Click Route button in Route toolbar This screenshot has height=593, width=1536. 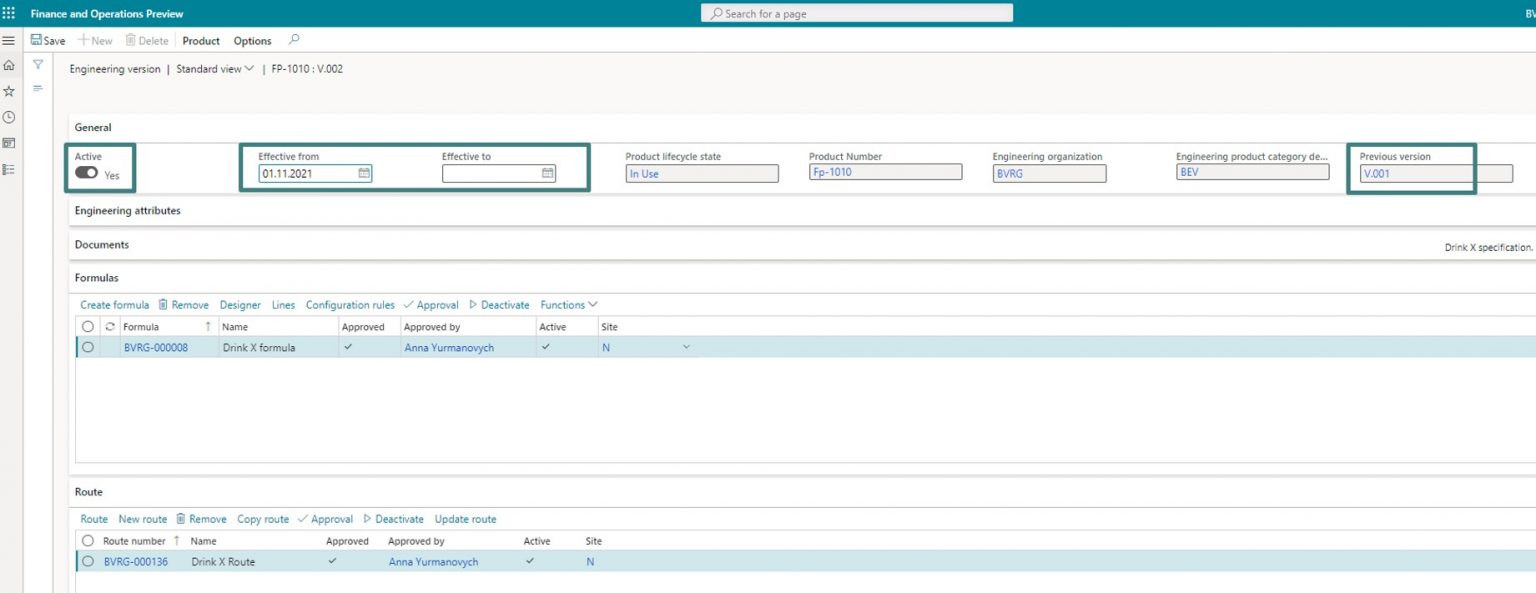pos(94,519)
